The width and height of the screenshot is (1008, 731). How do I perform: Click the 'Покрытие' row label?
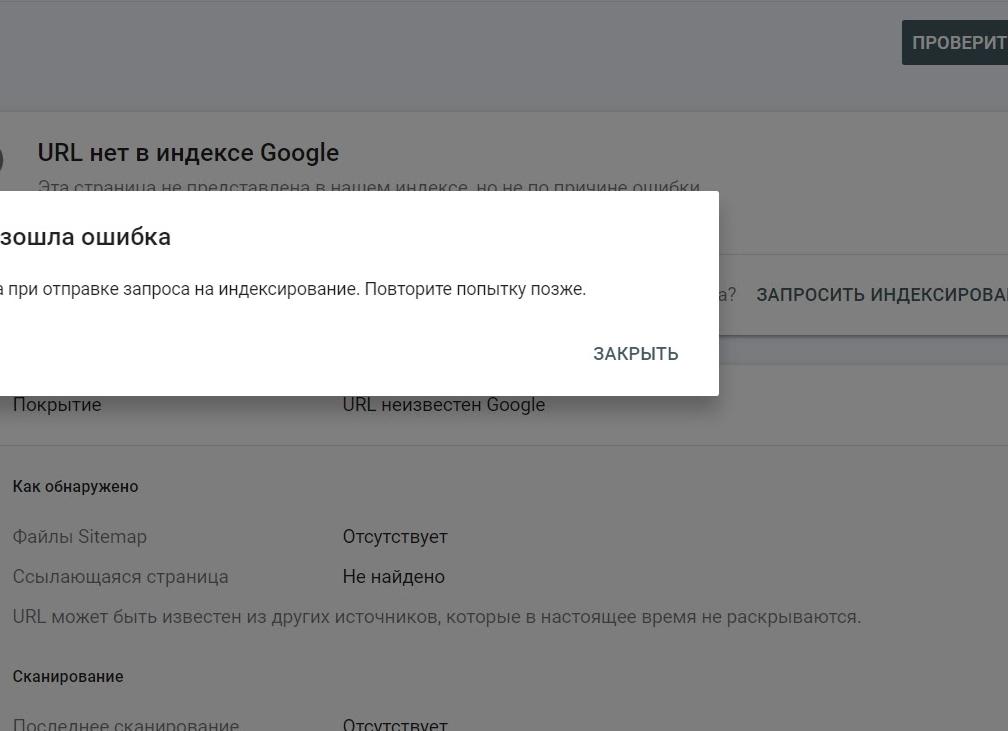pos(57,404)
